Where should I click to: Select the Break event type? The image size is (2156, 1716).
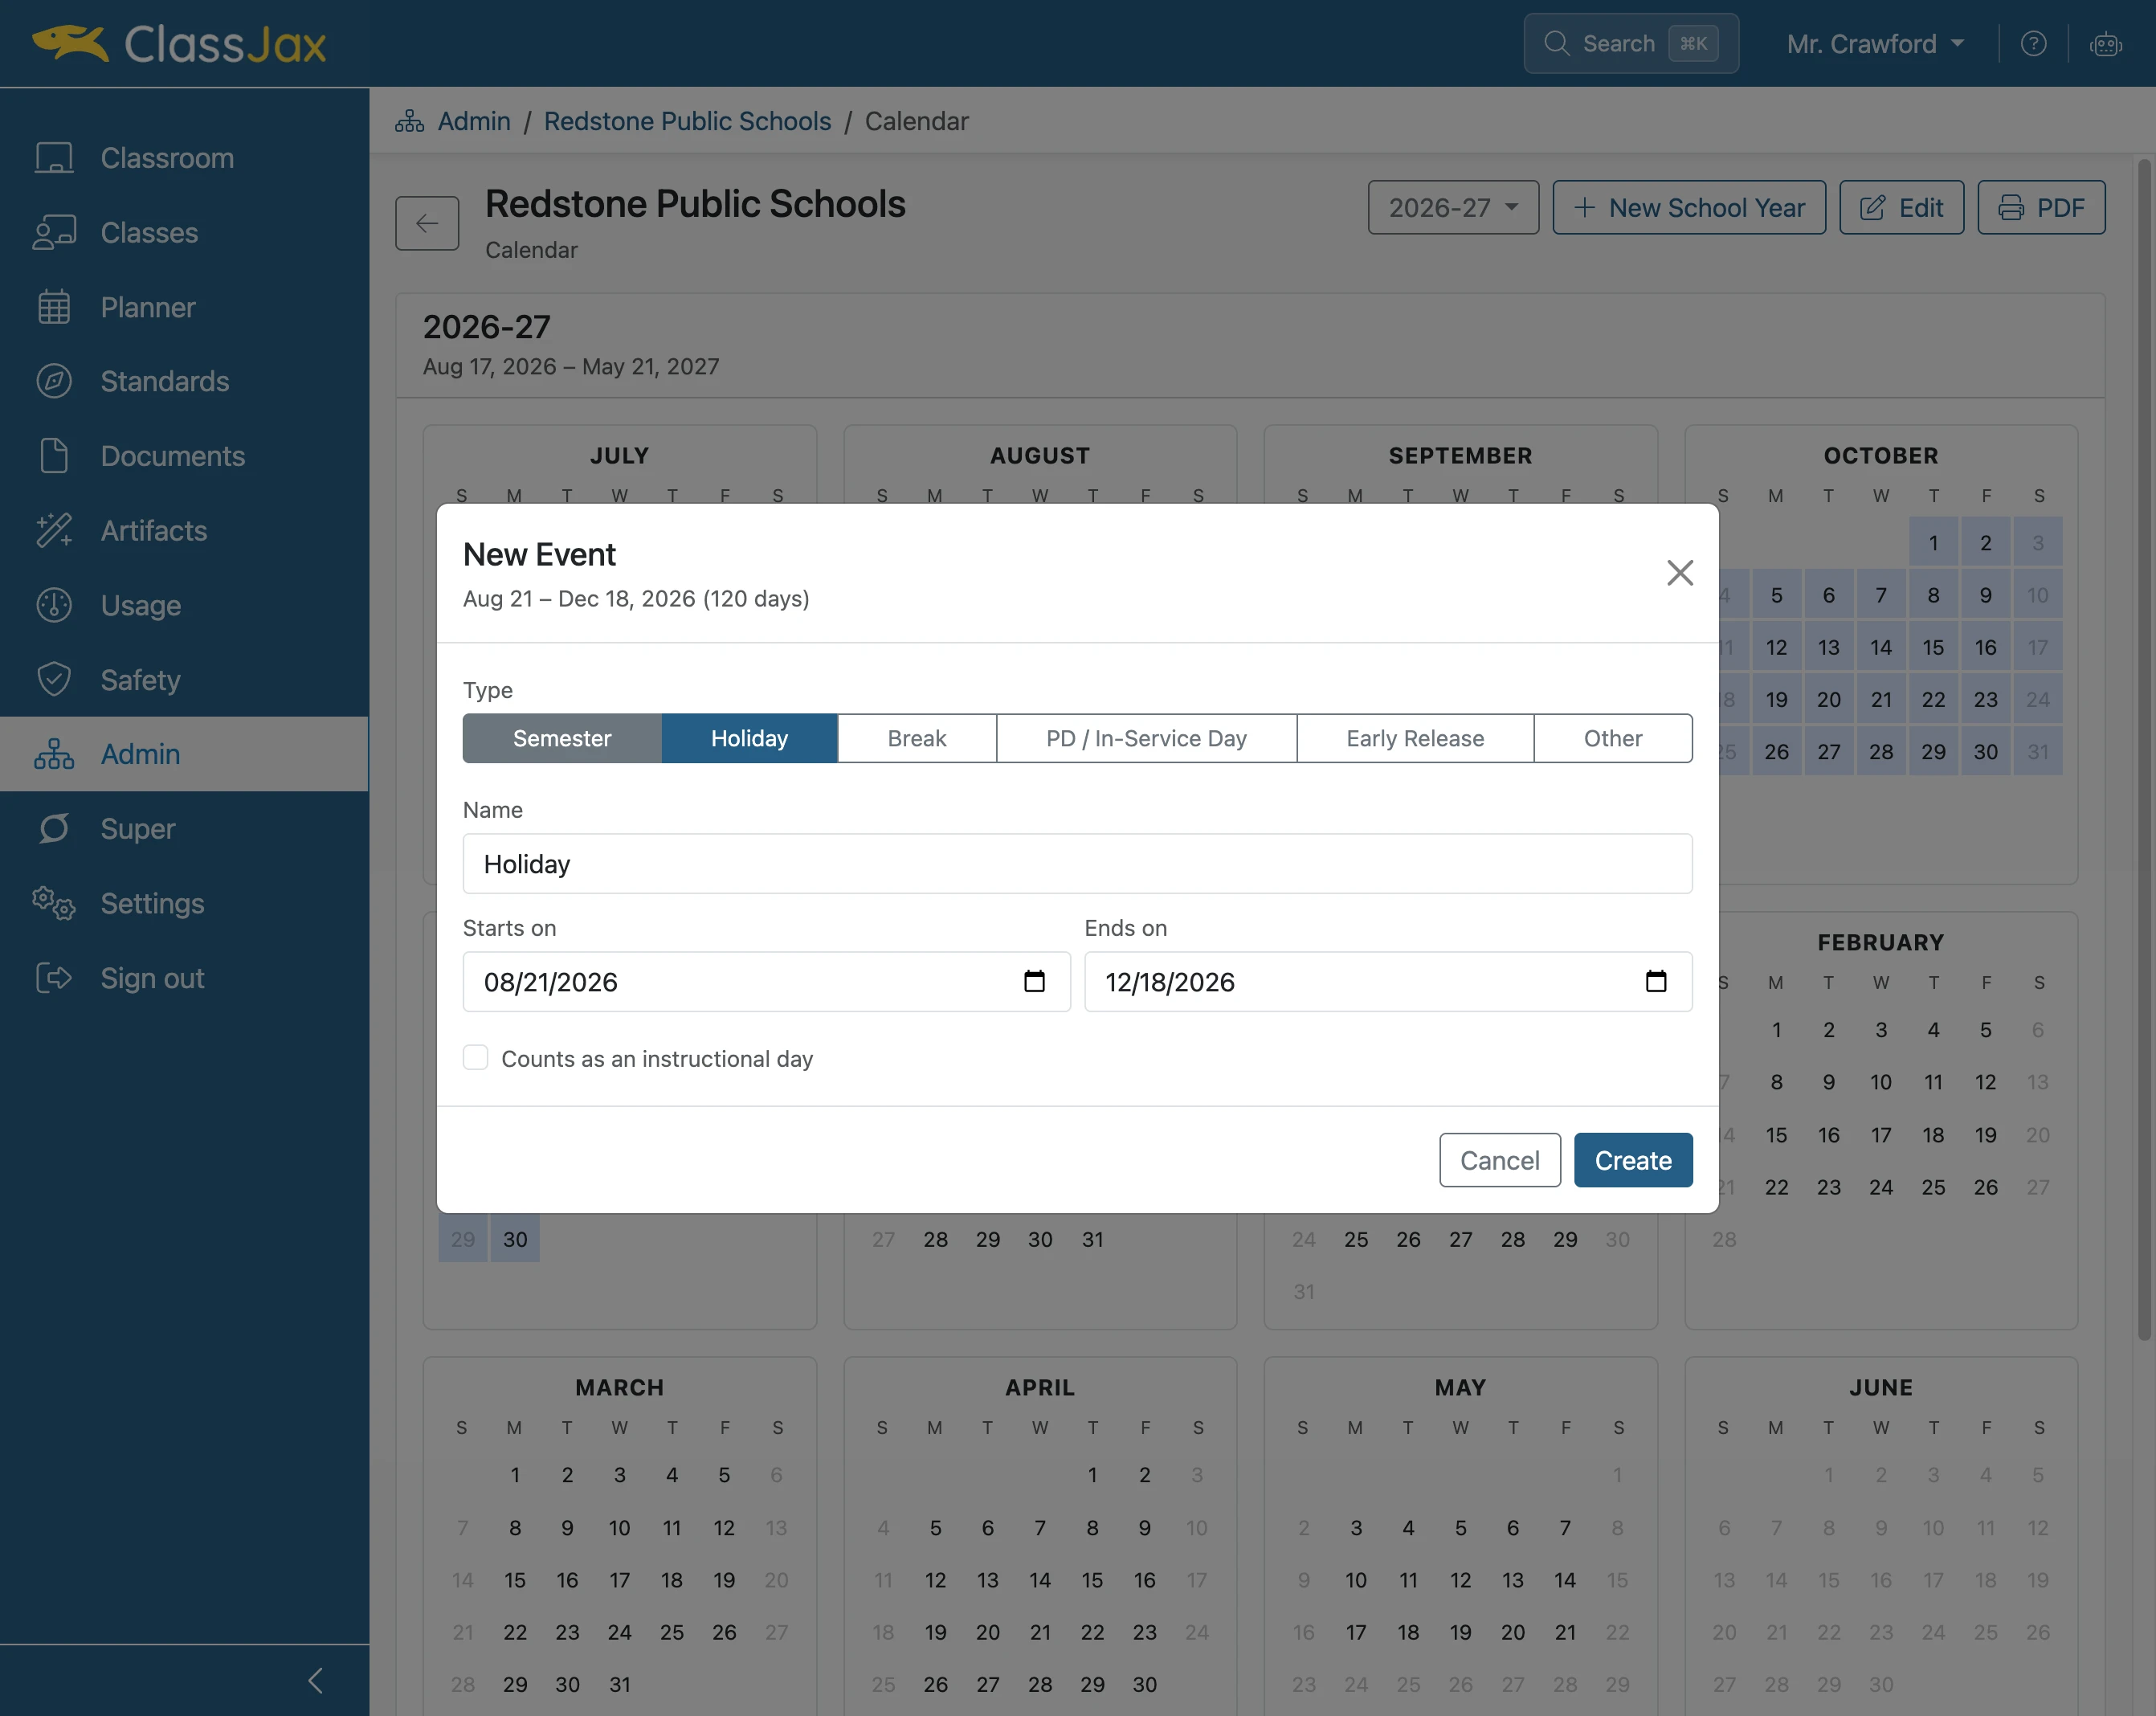(917, 739)
